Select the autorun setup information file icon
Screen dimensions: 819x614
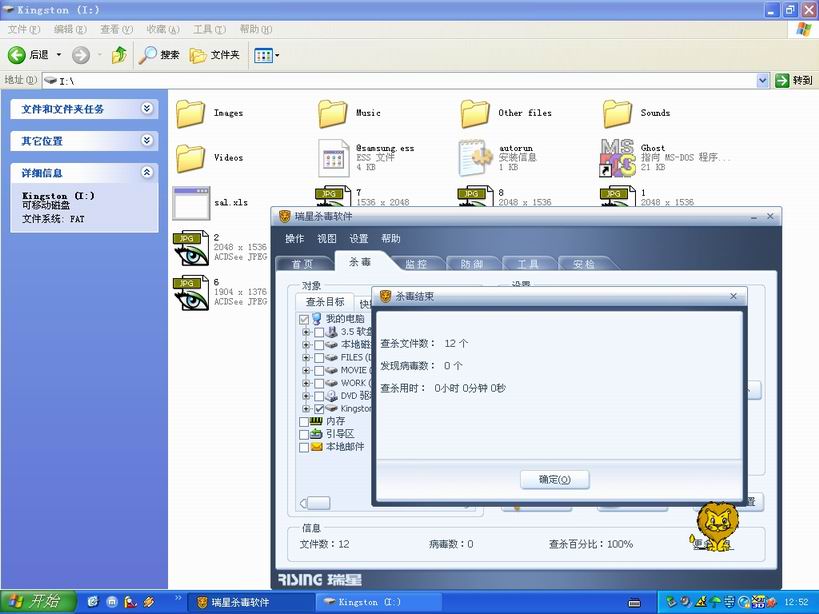[x=476, y=158]
